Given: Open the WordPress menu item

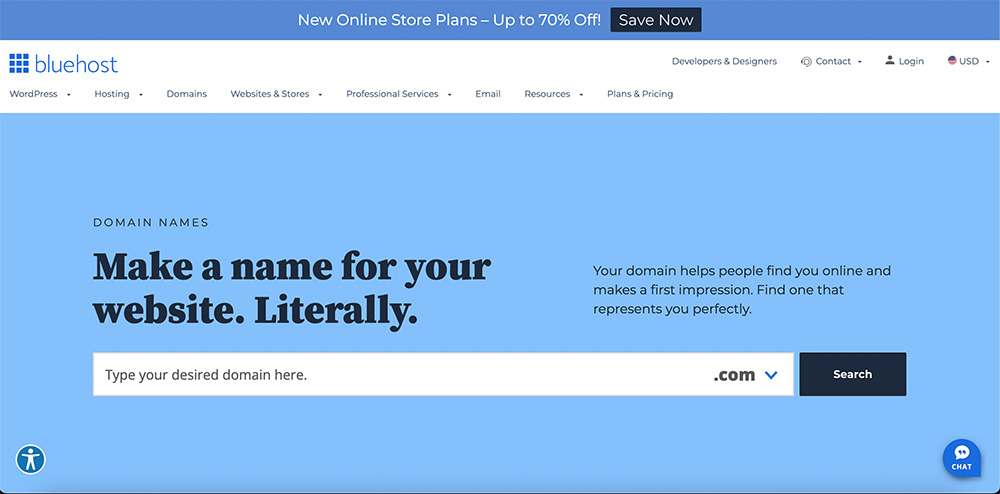Looking at the screenshot, I should click(x=33, y=94).
